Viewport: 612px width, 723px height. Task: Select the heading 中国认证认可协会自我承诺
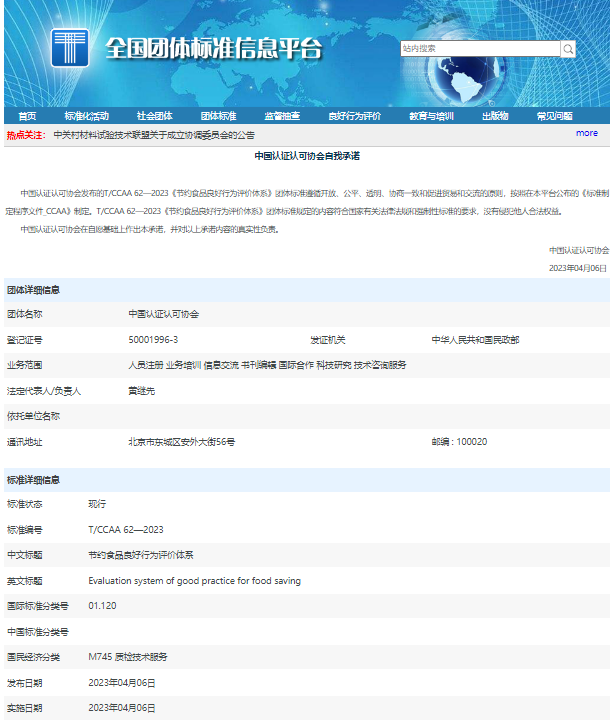(307, 156)
